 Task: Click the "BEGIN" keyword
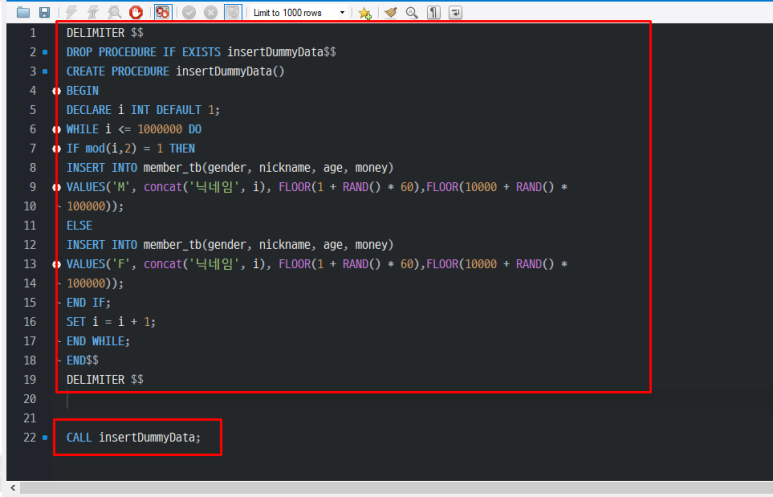82,91
